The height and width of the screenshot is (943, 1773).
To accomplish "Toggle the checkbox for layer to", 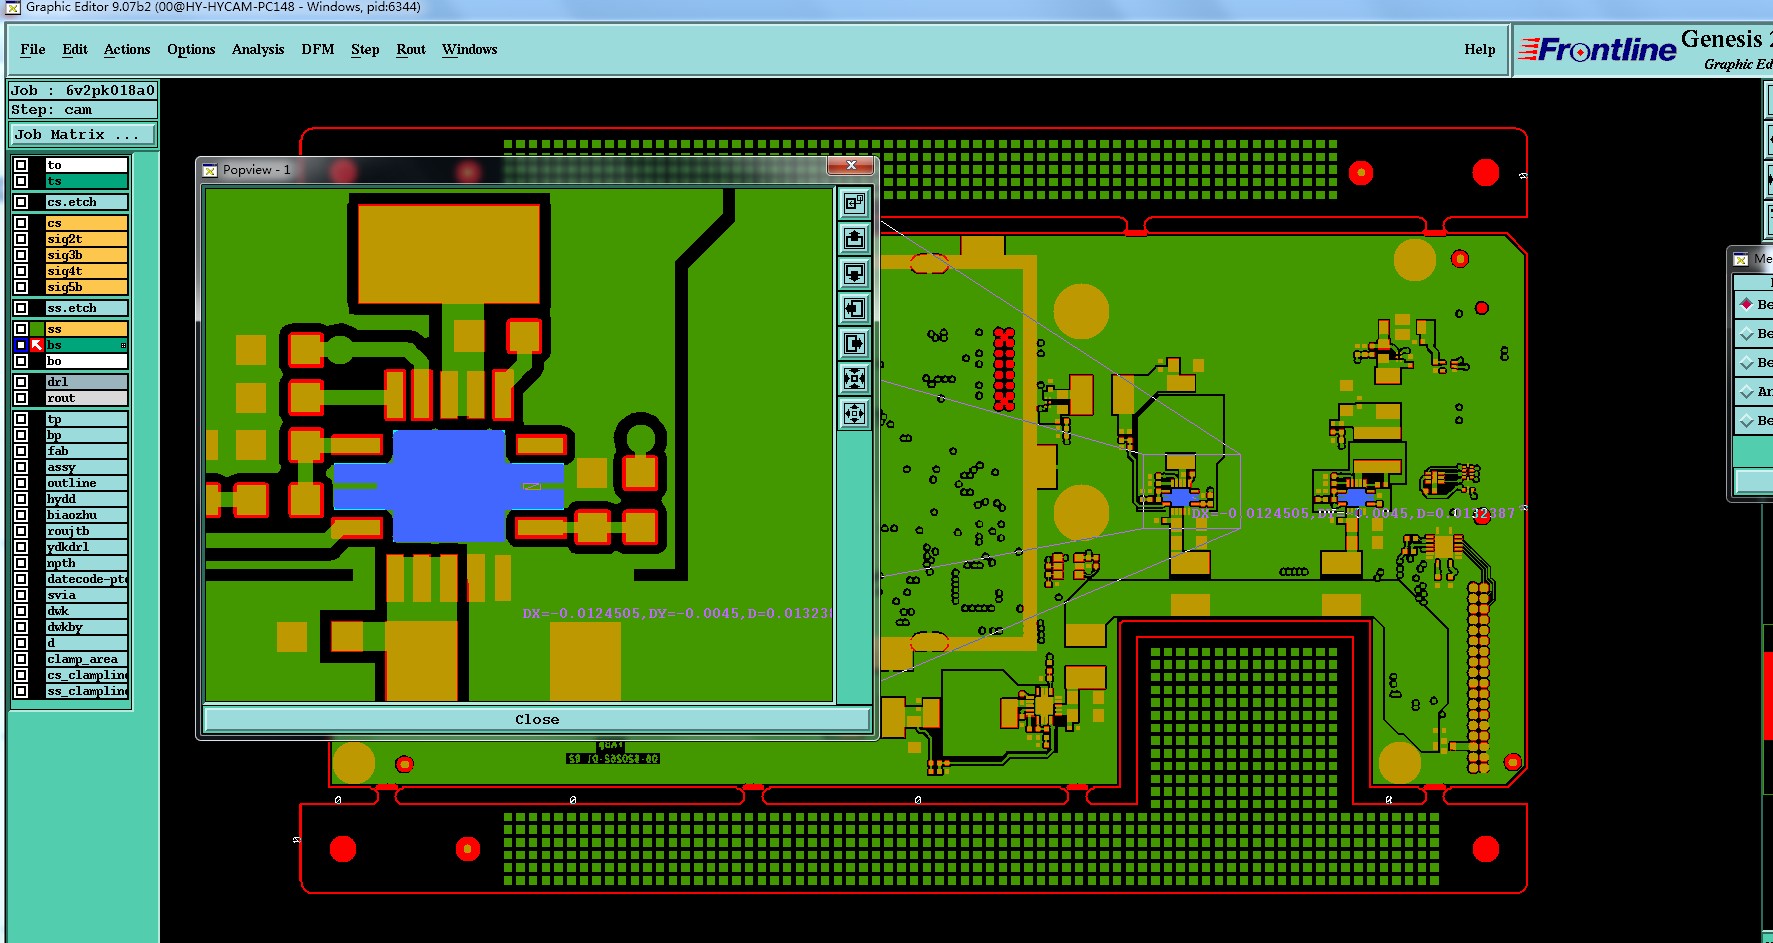I will coord(21,165).
